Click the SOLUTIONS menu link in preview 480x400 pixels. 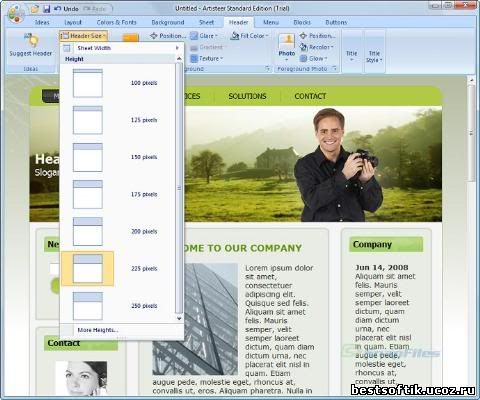pyautogui.click(x=247, y=96)
